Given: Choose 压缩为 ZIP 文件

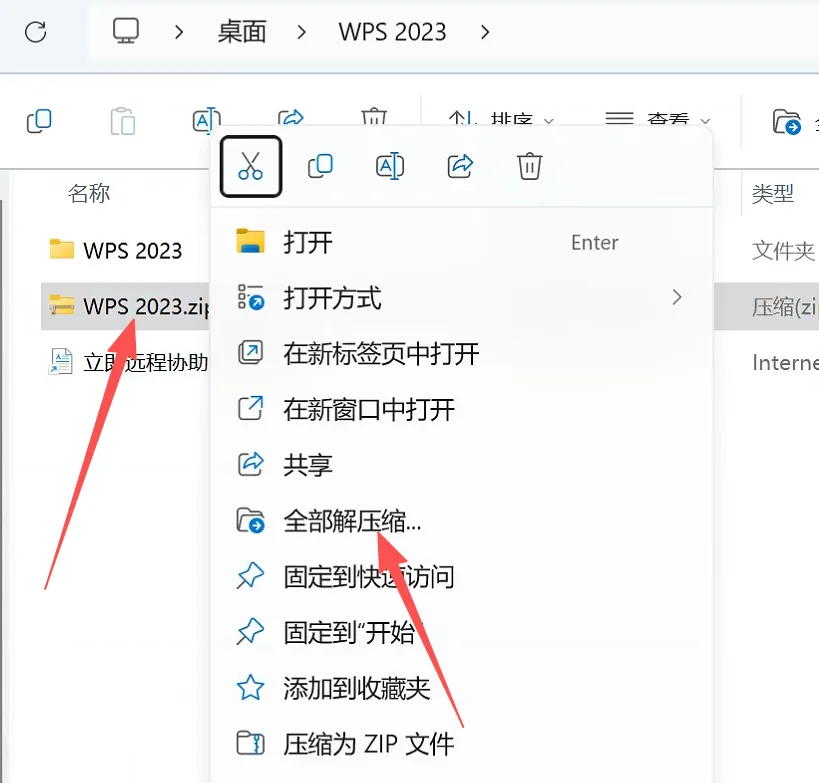Looking at the screenshot, I should [461, 743].
